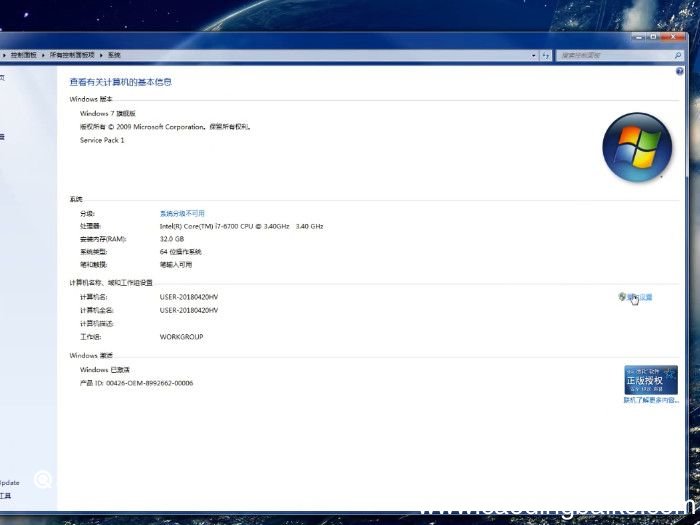This screenshot has width=700, height=525.
Task: Click the Service Pack 1 text
Action: pos(102,140)
